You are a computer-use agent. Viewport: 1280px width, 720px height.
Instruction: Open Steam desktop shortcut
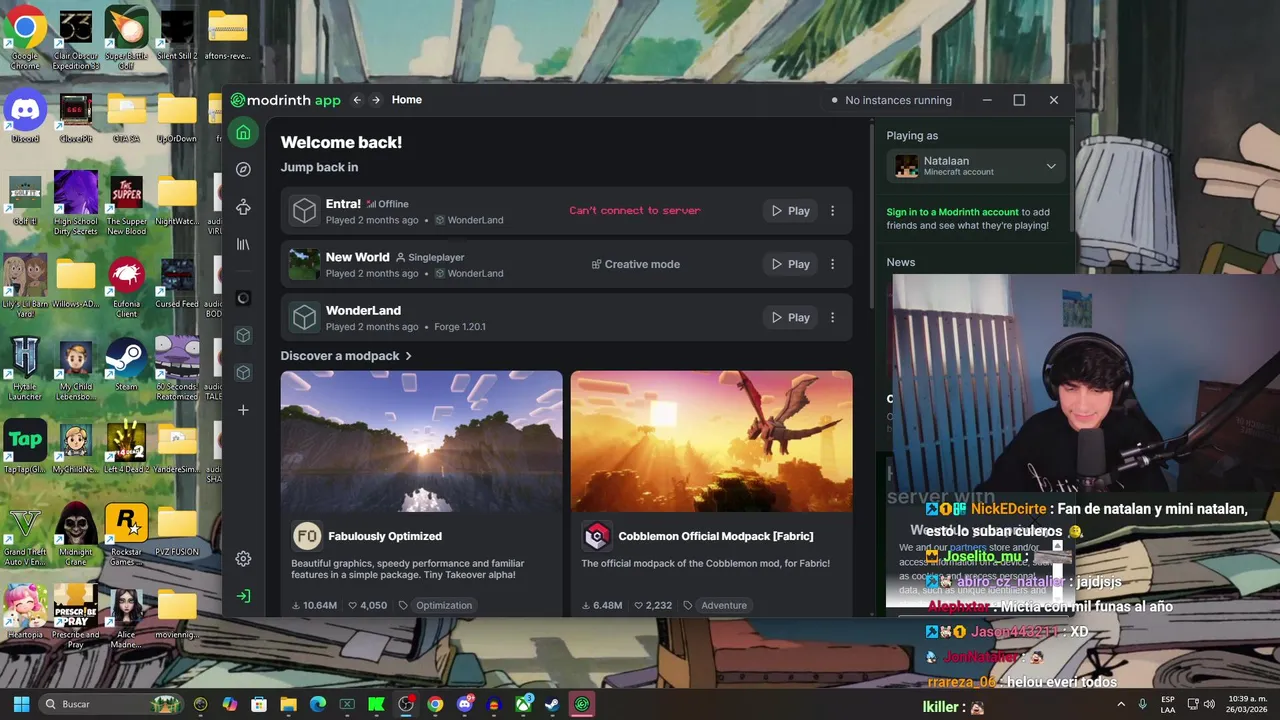pos(126,365)
